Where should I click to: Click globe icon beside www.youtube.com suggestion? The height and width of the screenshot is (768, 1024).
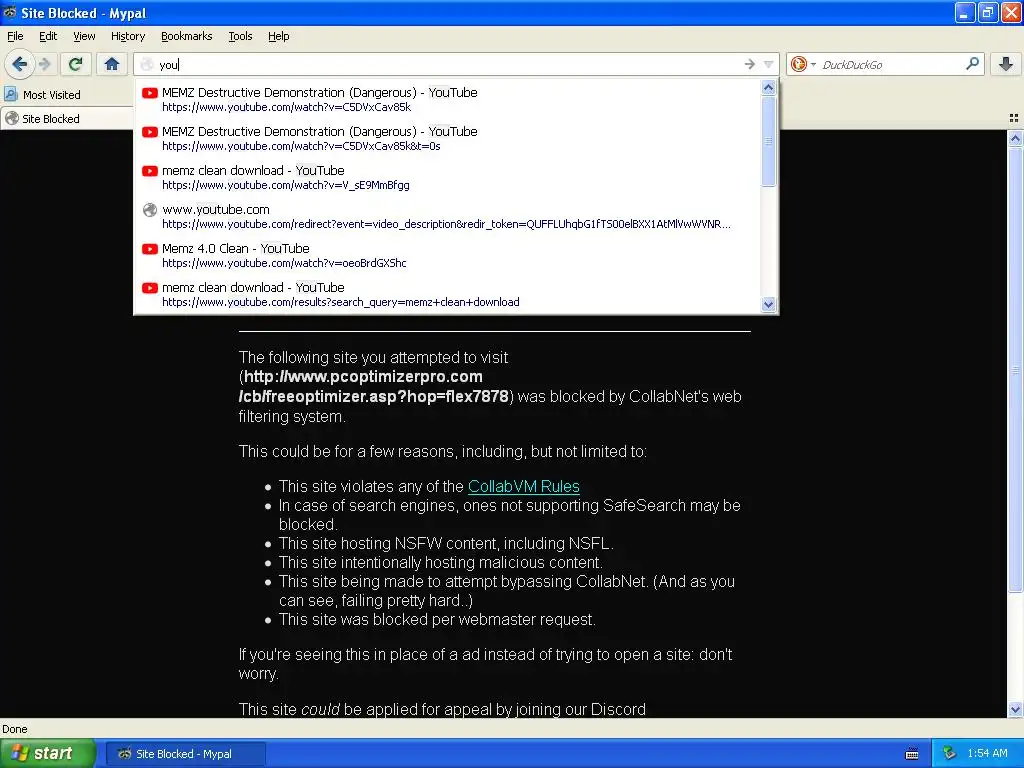coord(150,210)
